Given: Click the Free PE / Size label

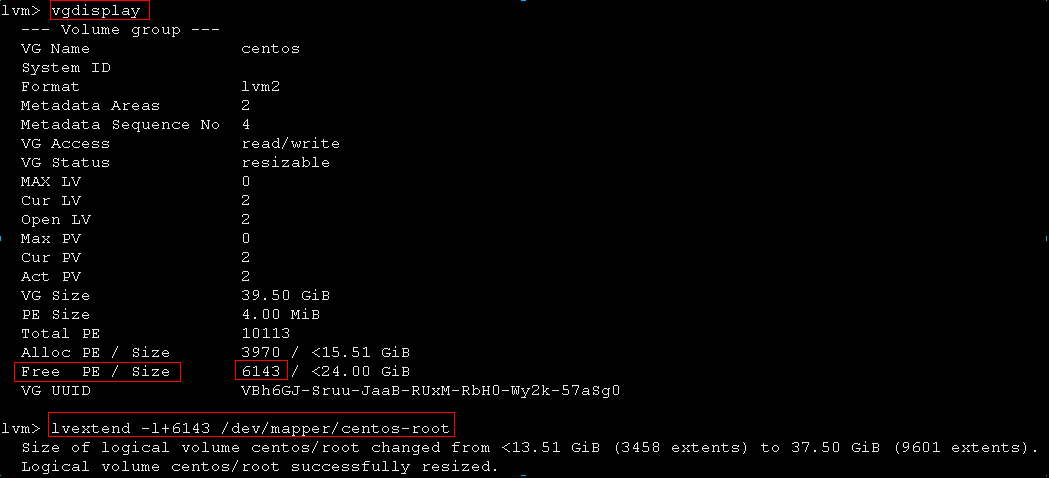Looking at the screenshot, I should pos(96,372).
